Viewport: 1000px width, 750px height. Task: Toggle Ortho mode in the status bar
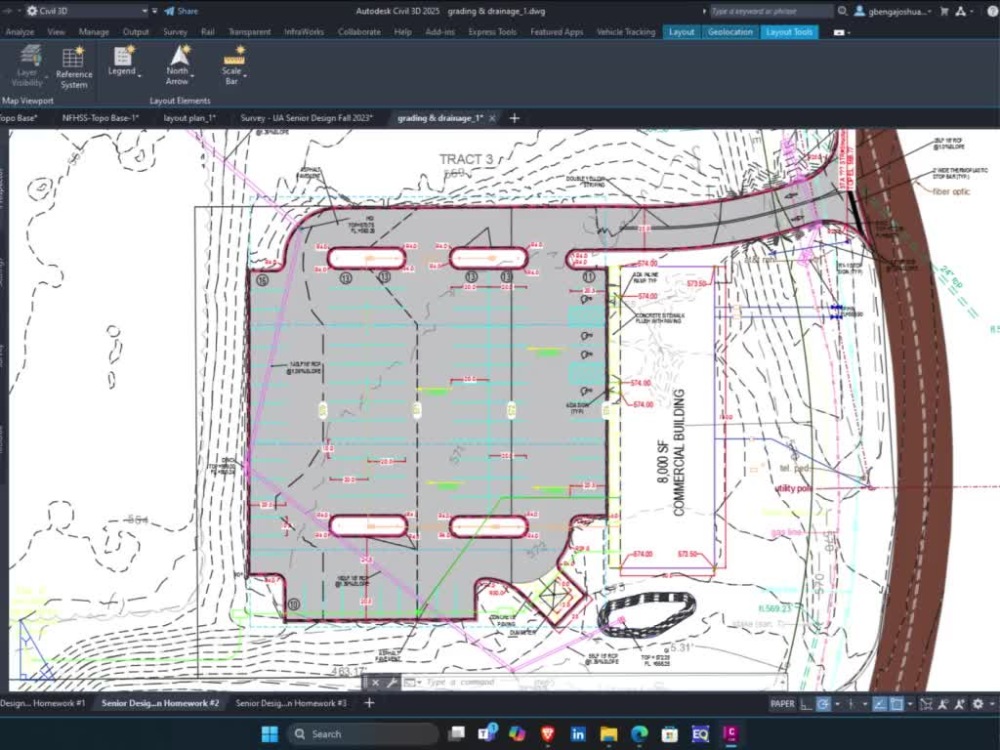[803, 703]
